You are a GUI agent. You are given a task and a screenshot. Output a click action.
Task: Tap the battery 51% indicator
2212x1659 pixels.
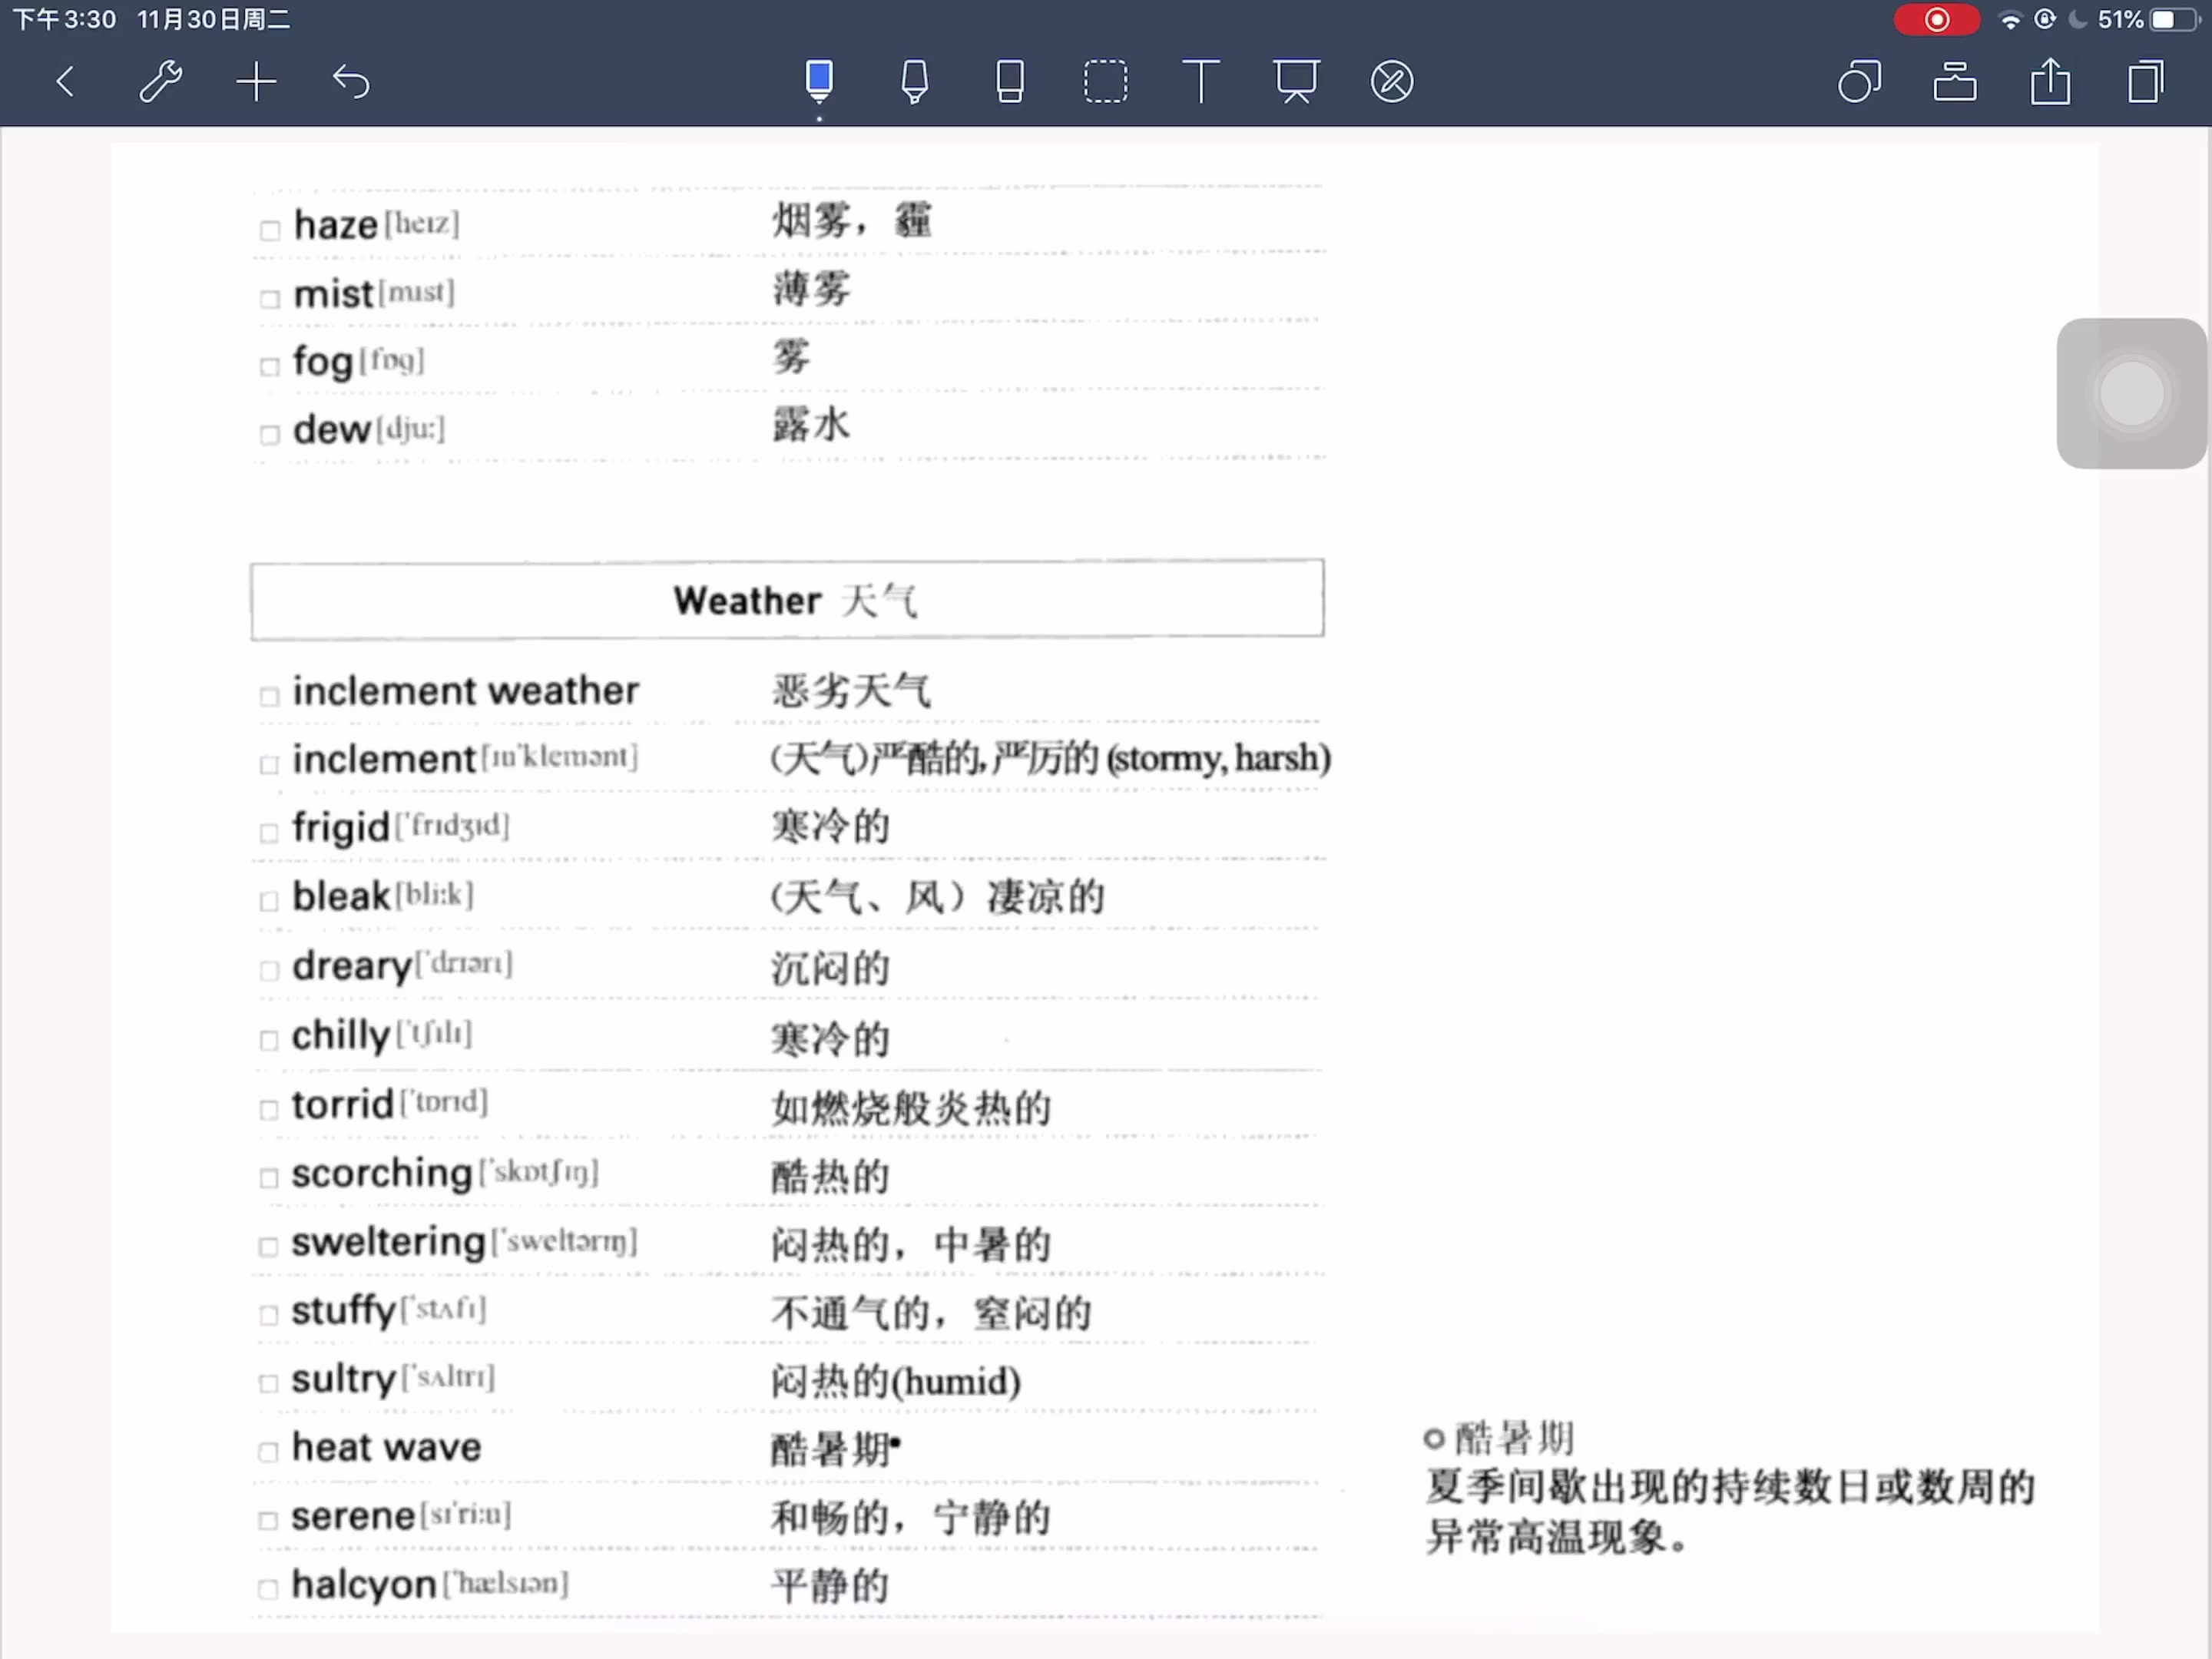point(2149,20)
